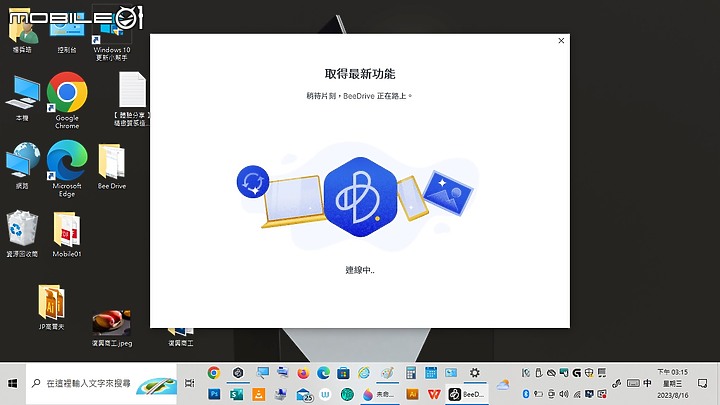Launch Edge from the taskbar
Image resolution: width=720 pixels, height=405 pixels.
(323, 373)
